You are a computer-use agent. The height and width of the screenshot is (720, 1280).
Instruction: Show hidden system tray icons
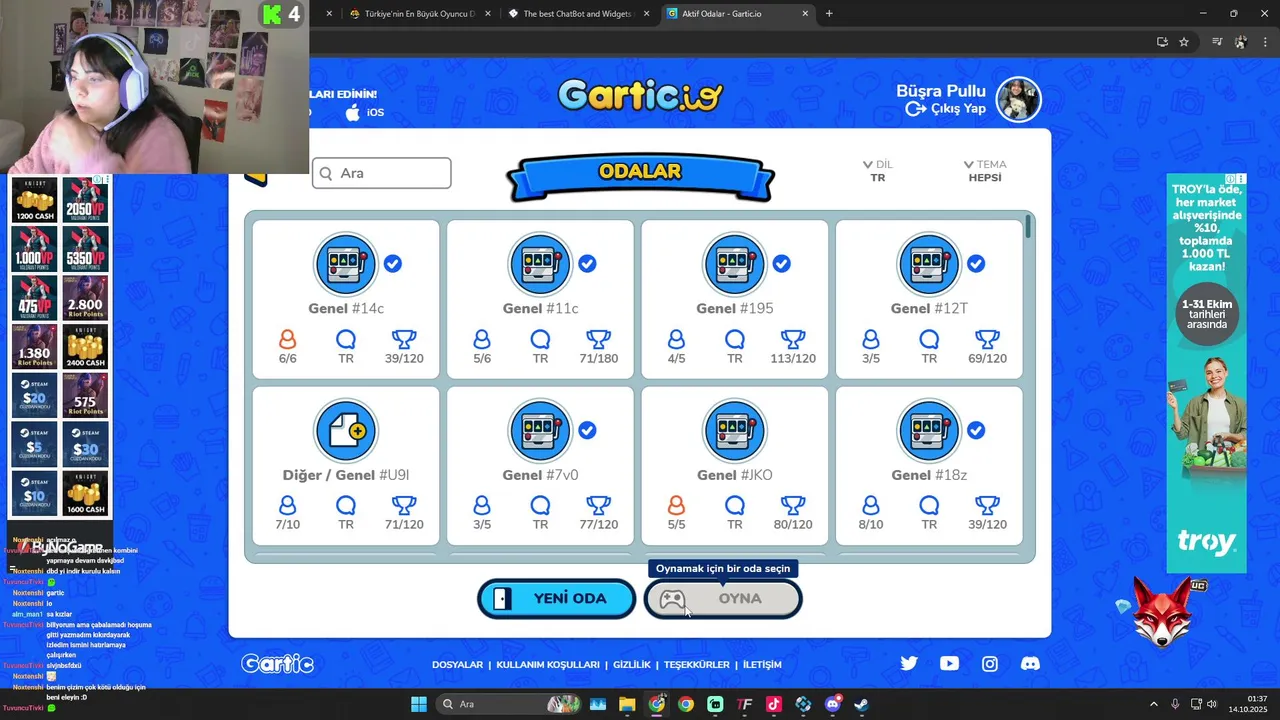click(1154, 704)
